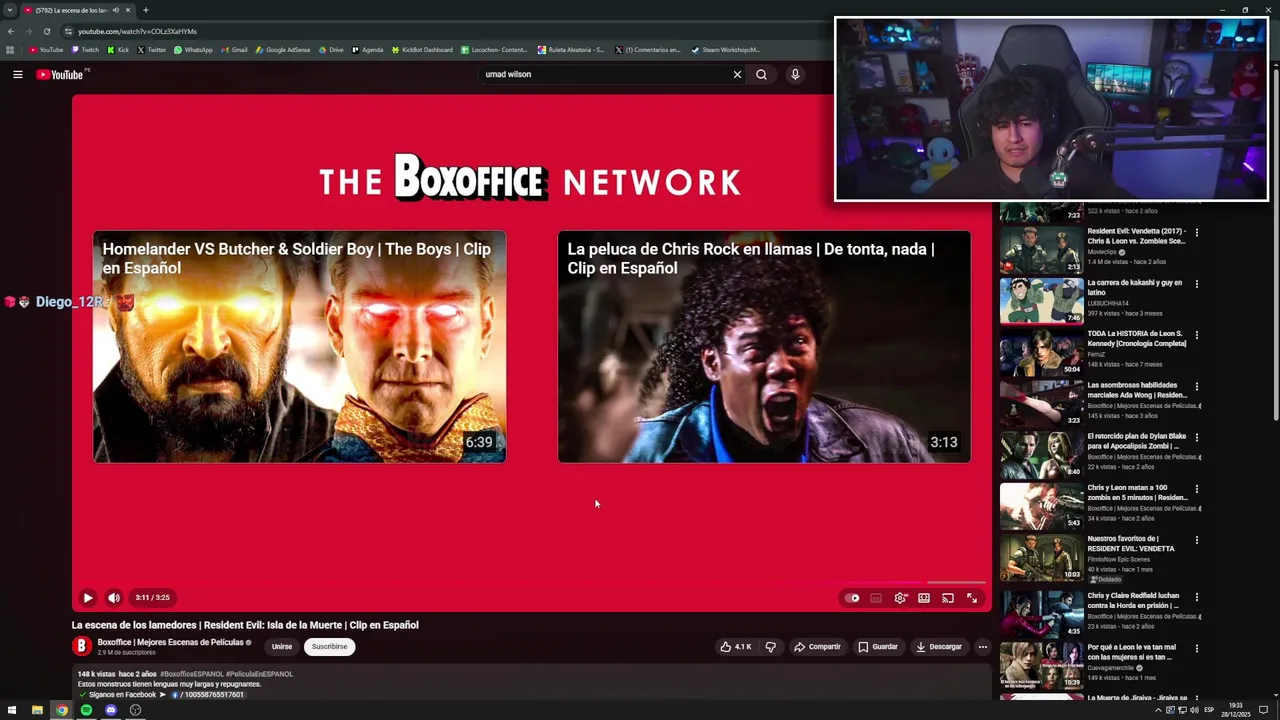Mute the video player volume
Image resolution: width=1280 pixels, height=720 pixels.
click(114, 598)
